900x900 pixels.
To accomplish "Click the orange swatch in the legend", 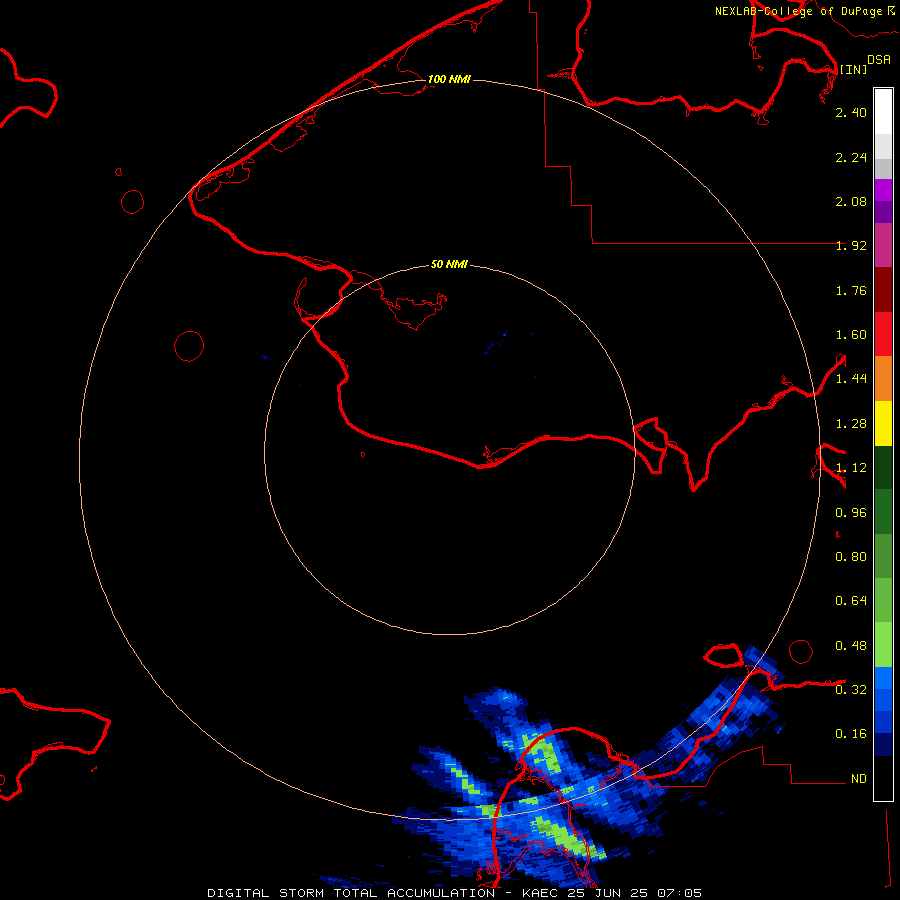I will [x=883, y=379].
